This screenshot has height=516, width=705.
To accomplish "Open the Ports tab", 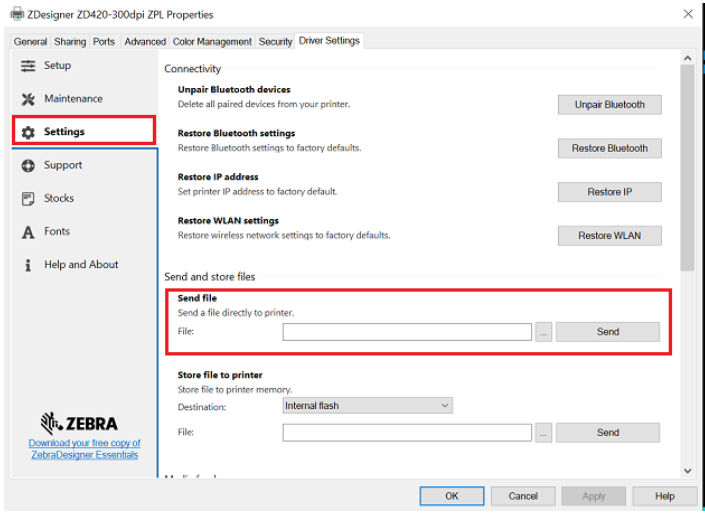I will (x=104, y=42).
